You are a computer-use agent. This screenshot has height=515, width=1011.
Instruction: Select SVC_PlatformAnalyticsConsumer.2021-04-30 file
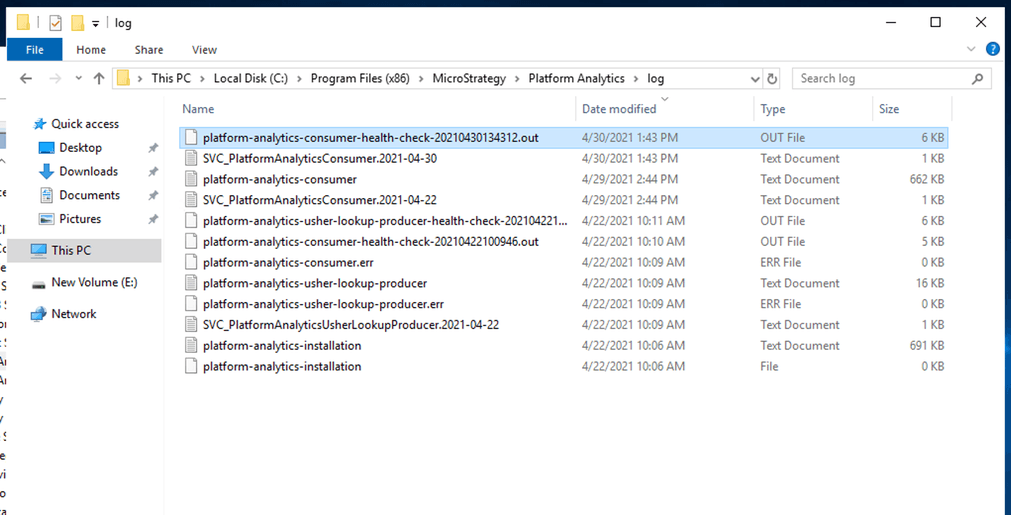click(x=564, y=159)
